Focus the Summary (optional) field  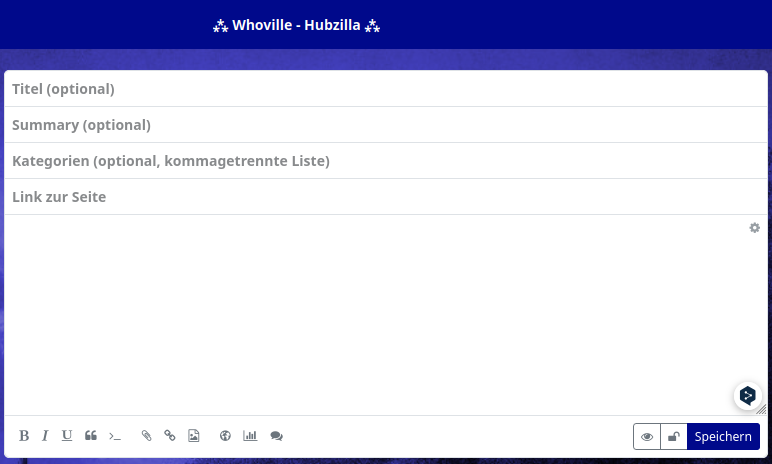[x=385, y=125]
